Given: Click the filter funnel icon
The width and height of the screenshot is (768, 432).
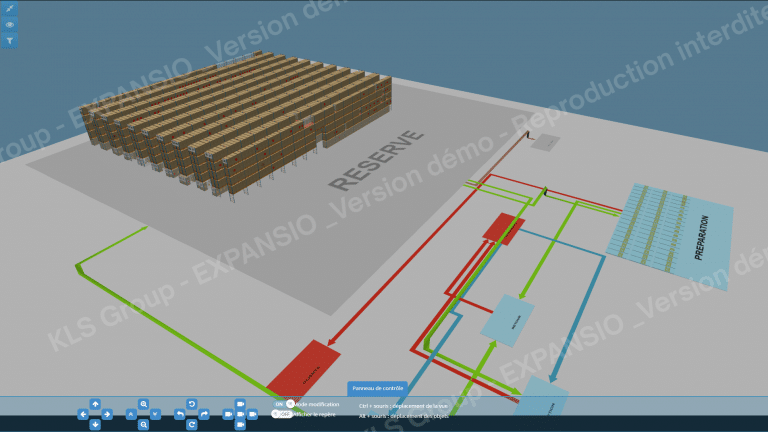Looking at the screenshot, I should 9,41.
